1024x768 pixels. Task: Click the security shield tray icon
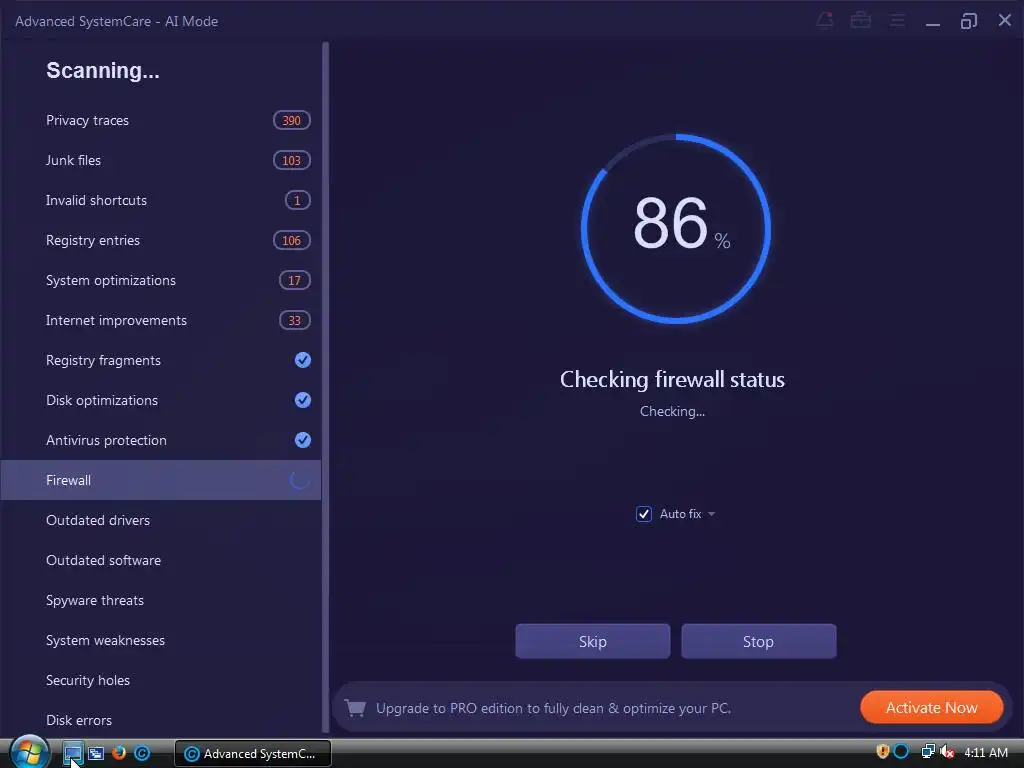click(x=882, y=752)
